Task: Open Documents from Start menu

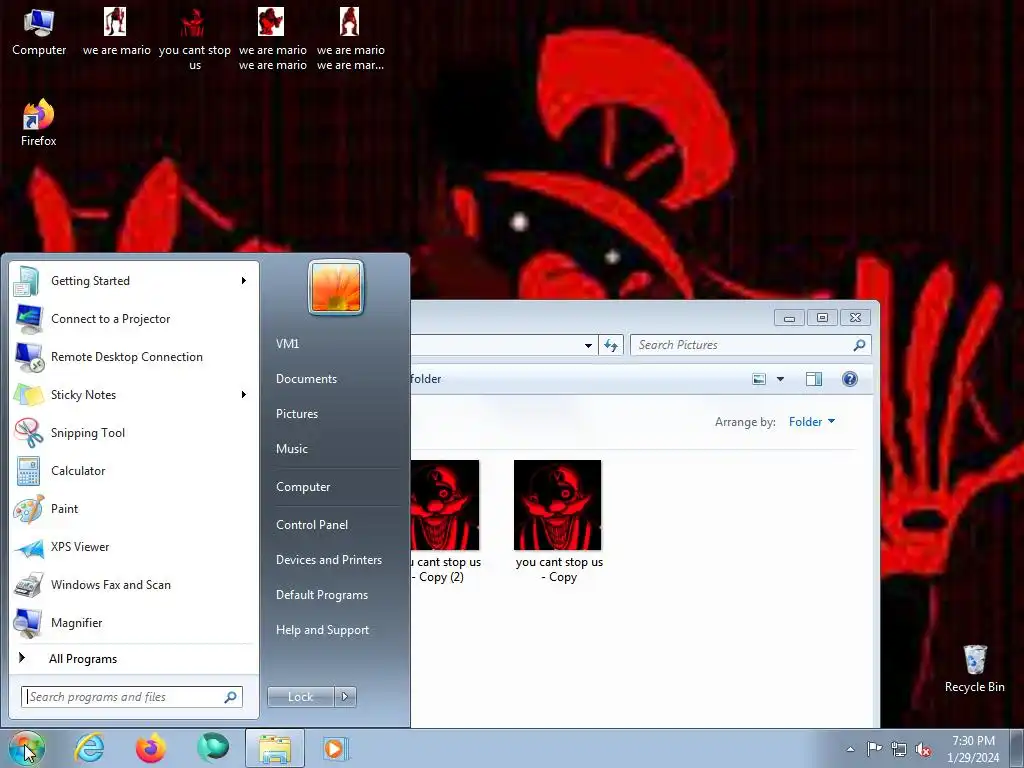Action: [x=306, y=379]
